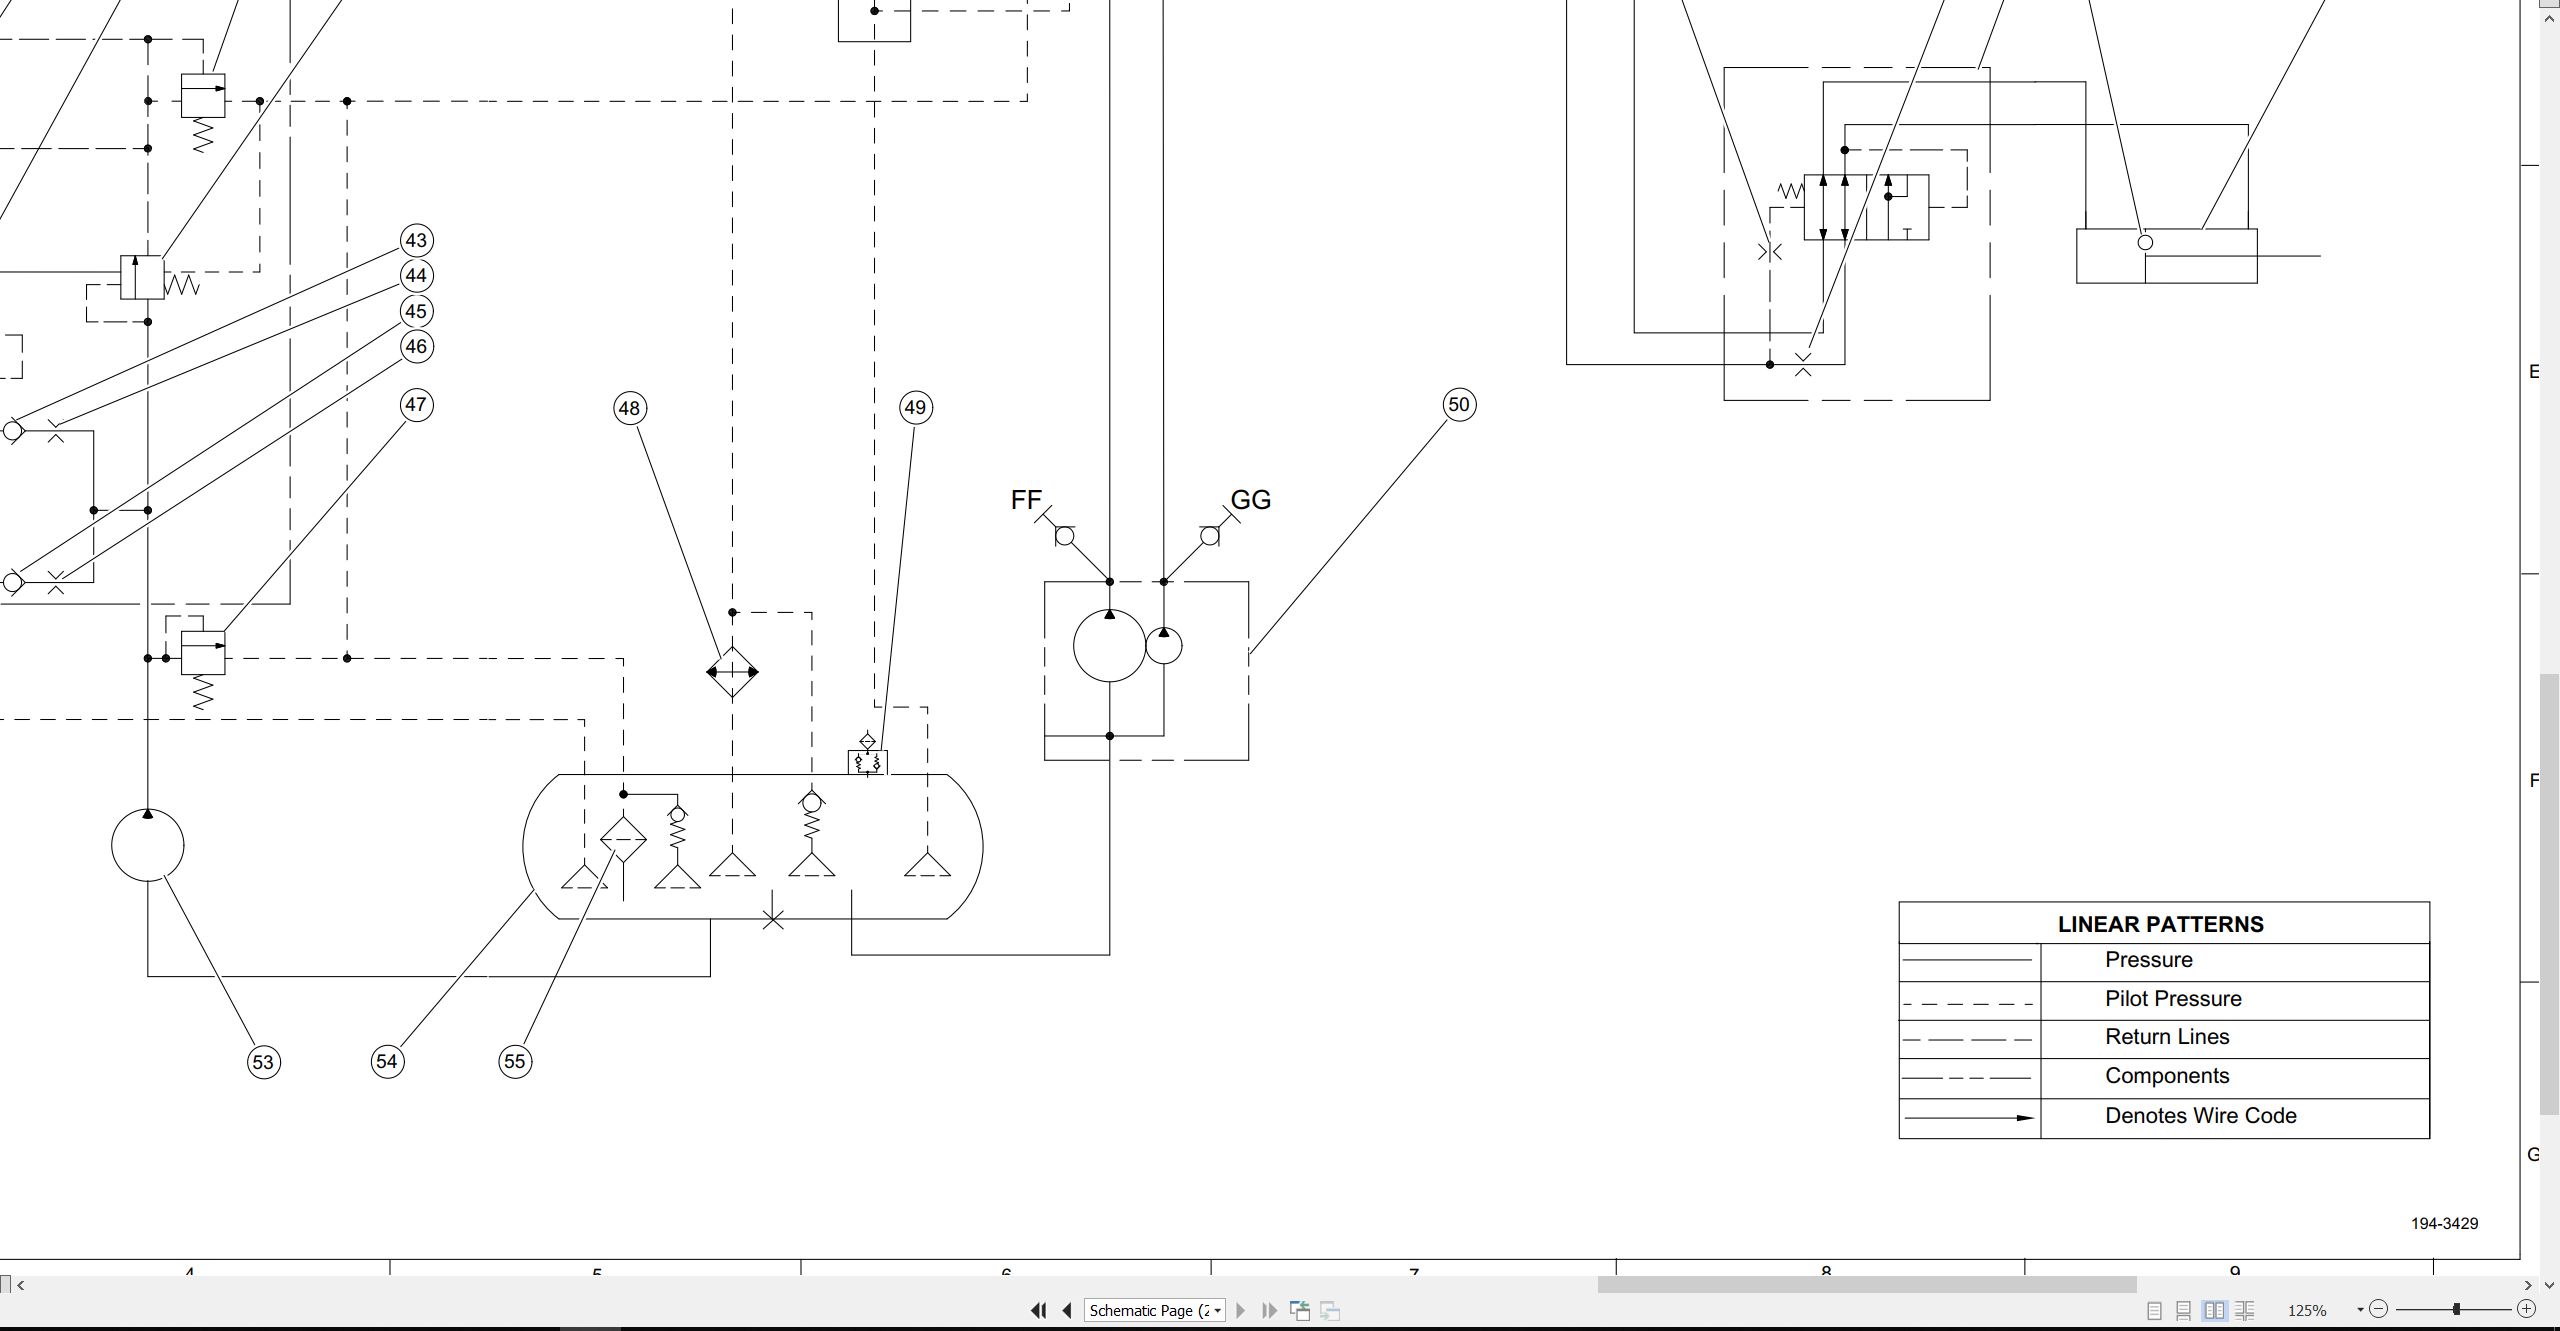Go to the last page
Screen dimensions: 2560x1331
click(x=1270, y=1310)
